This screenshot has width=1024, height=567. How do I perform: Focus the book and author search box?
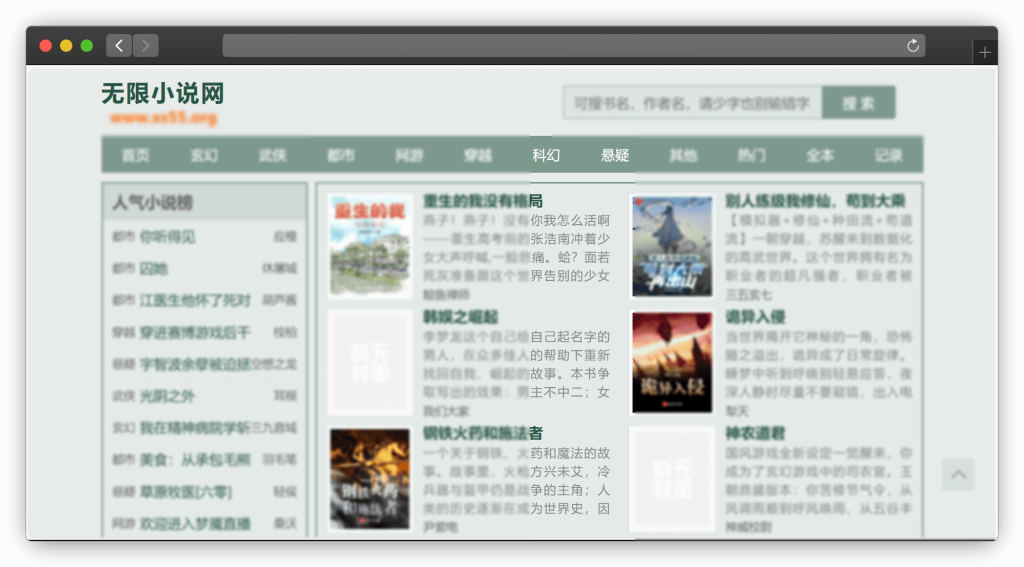pos(692,103)
